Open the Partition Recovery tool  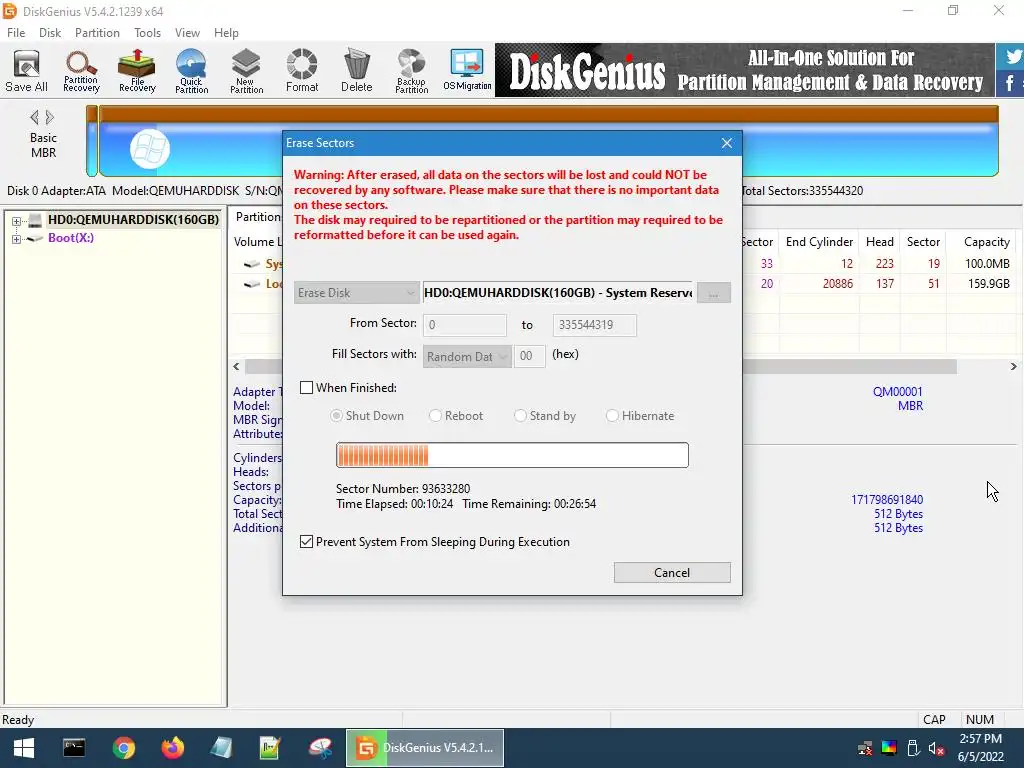82,70
